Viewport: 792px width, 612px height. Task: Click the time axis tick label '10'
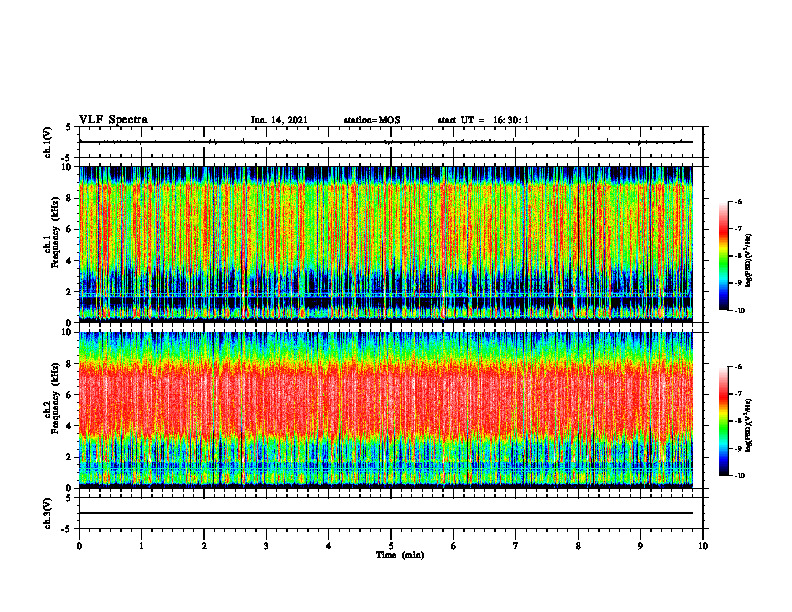click(x=703, y=546)
